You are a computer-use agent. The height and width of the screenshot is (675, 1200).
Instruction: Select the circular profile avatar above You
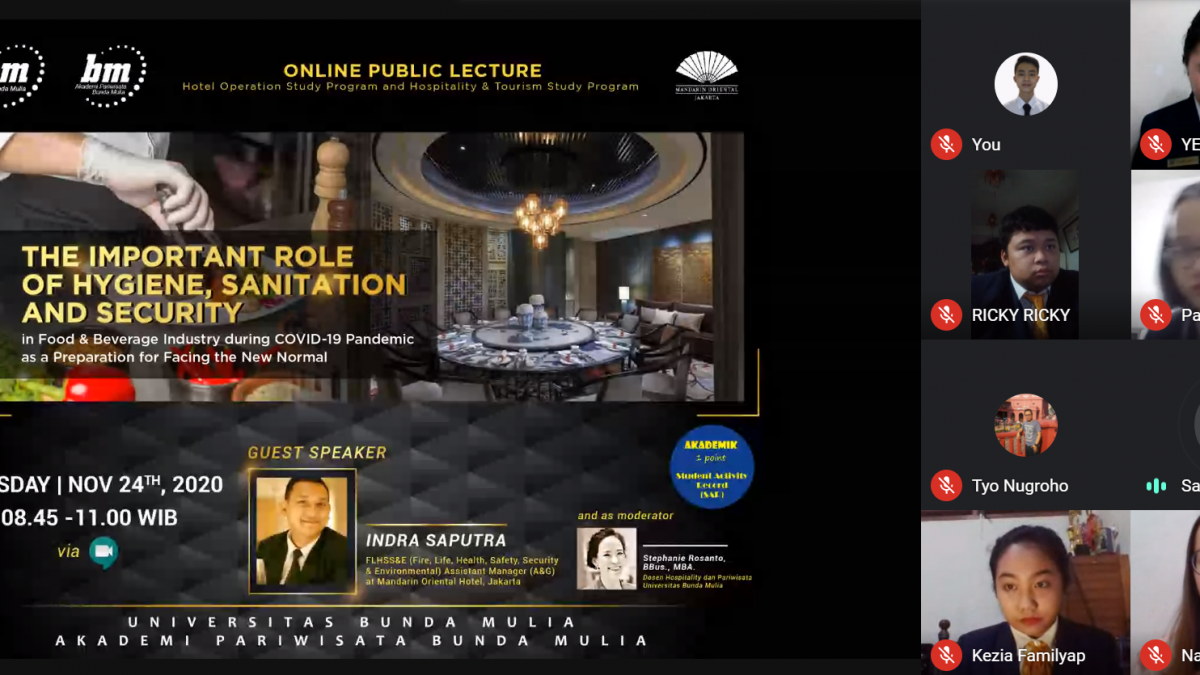[x=1026, y=84]
